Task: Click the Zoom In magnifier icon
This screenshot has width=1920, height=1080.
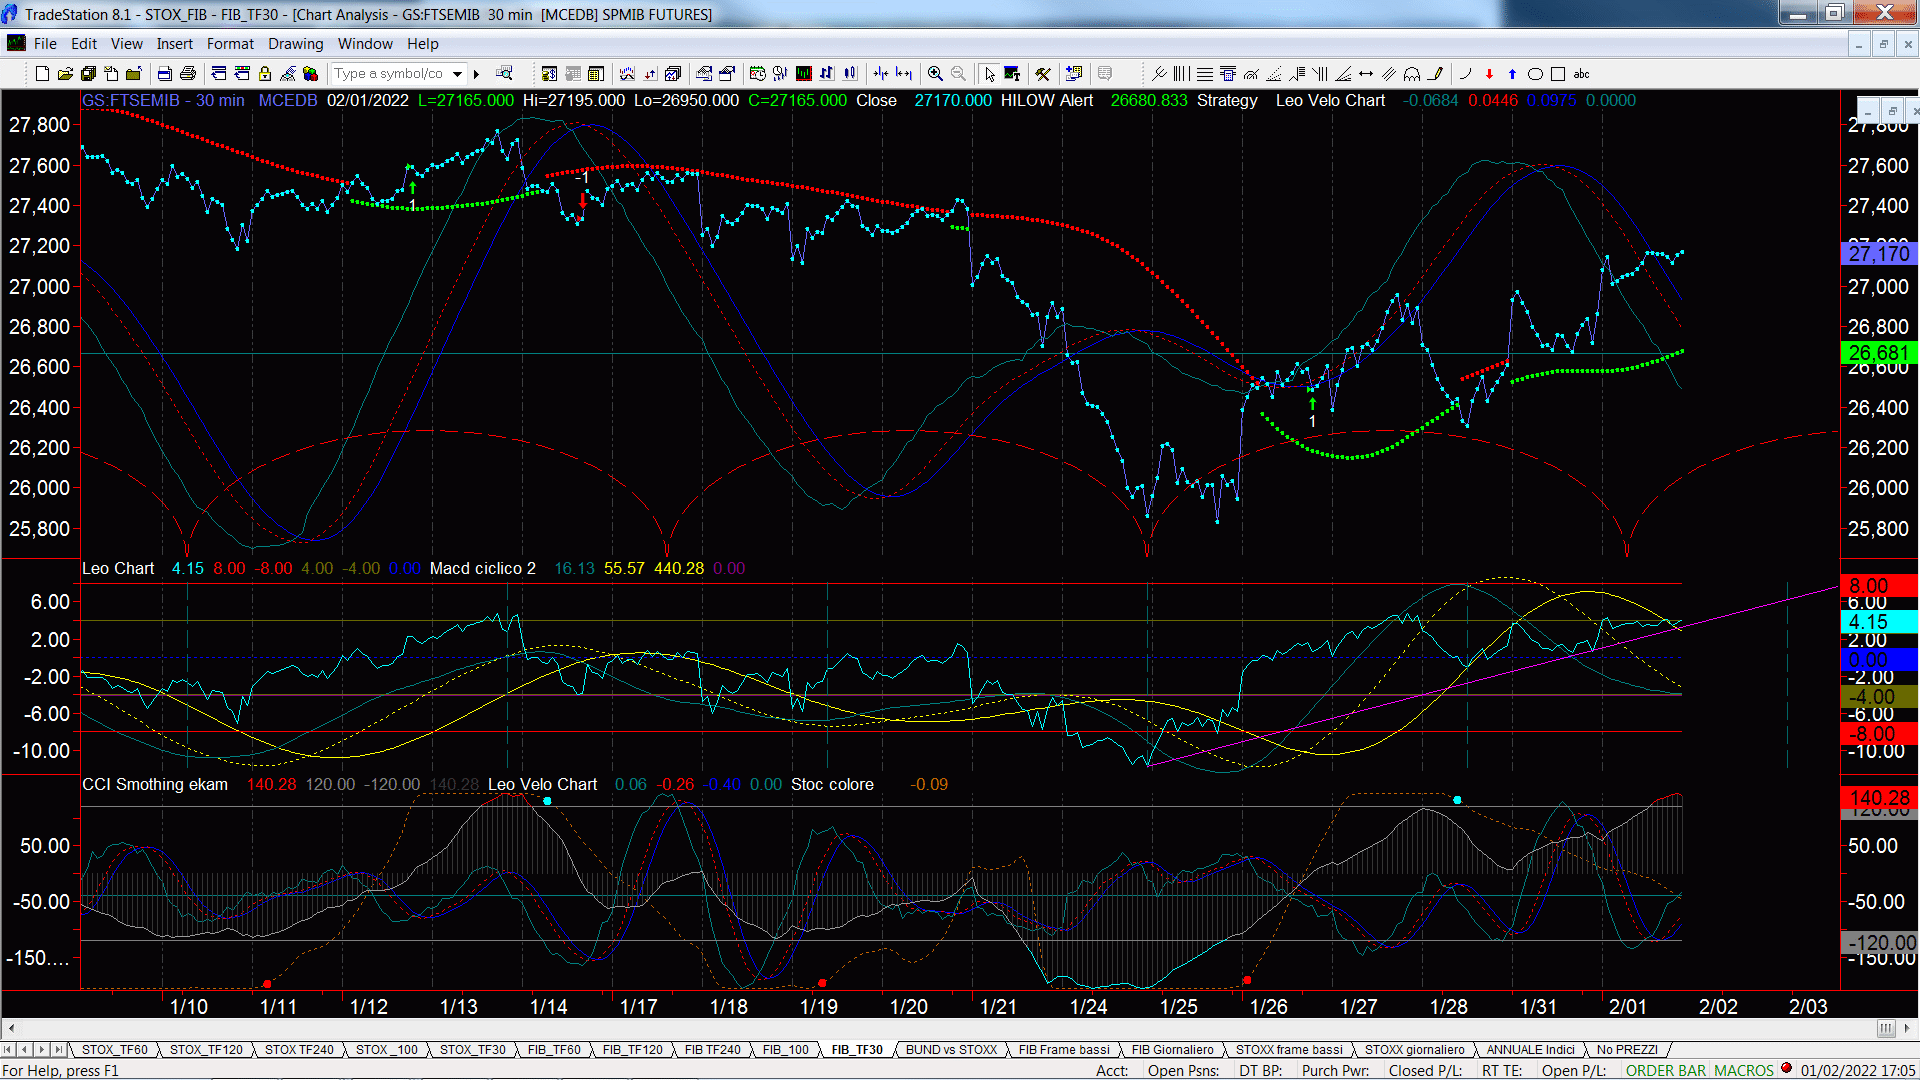Action: 935,74
